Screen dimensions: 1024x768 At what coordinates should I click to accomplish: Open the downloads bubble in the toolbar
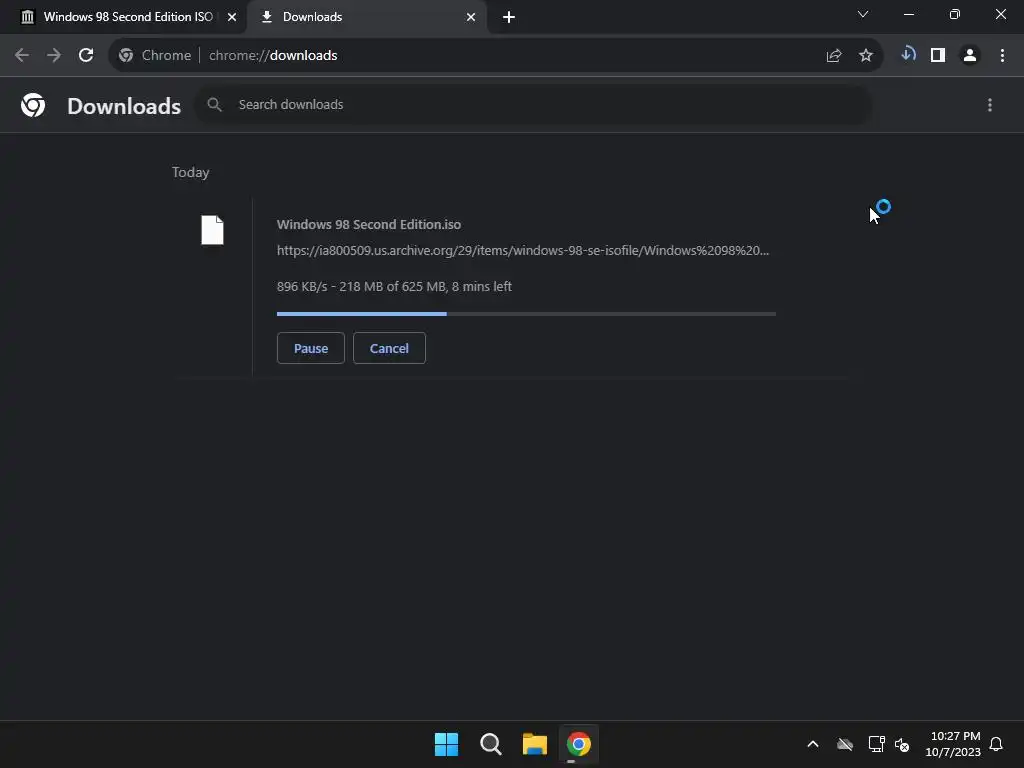908,54
